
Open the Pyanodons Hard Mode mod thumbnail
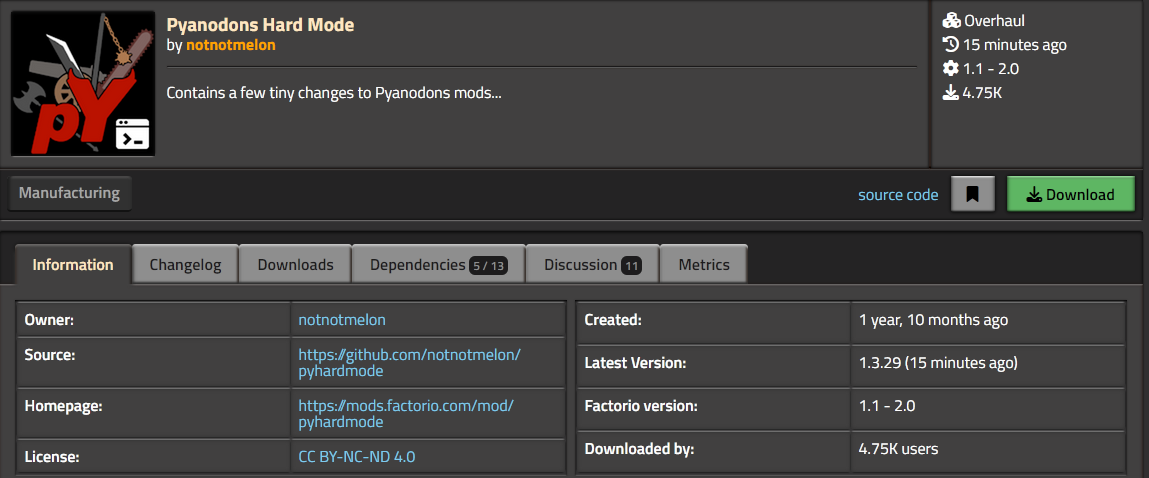click(83, 84)
